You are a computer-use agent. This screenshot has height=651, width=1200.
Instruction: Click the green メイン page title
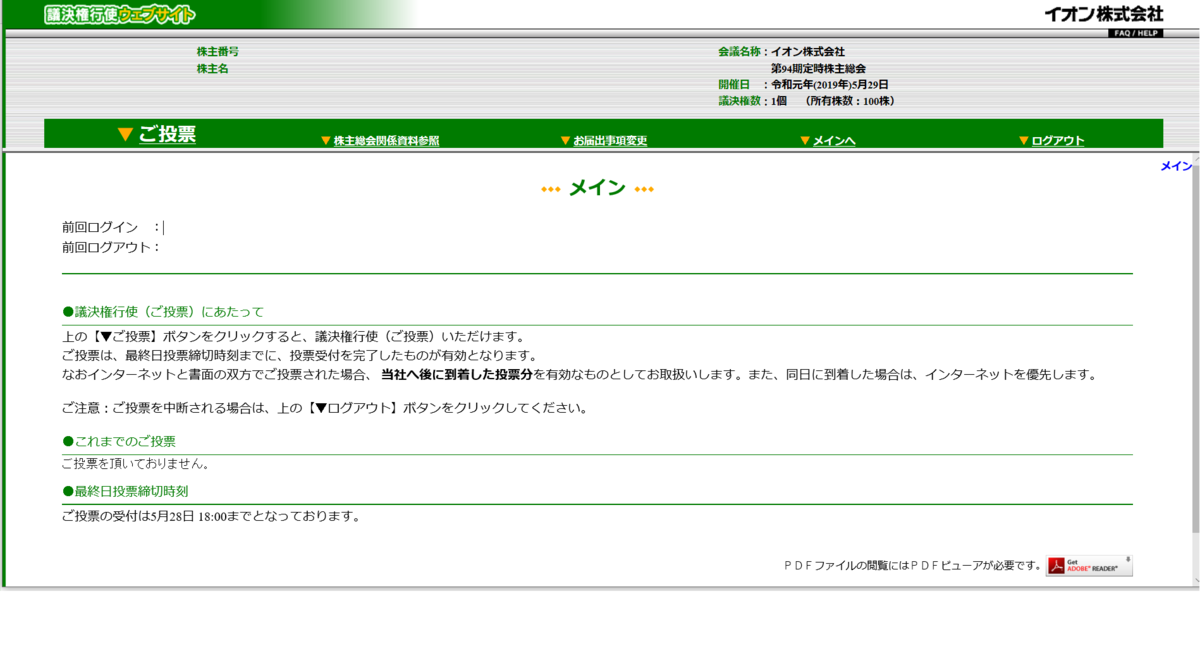click(x=597, y=188)
